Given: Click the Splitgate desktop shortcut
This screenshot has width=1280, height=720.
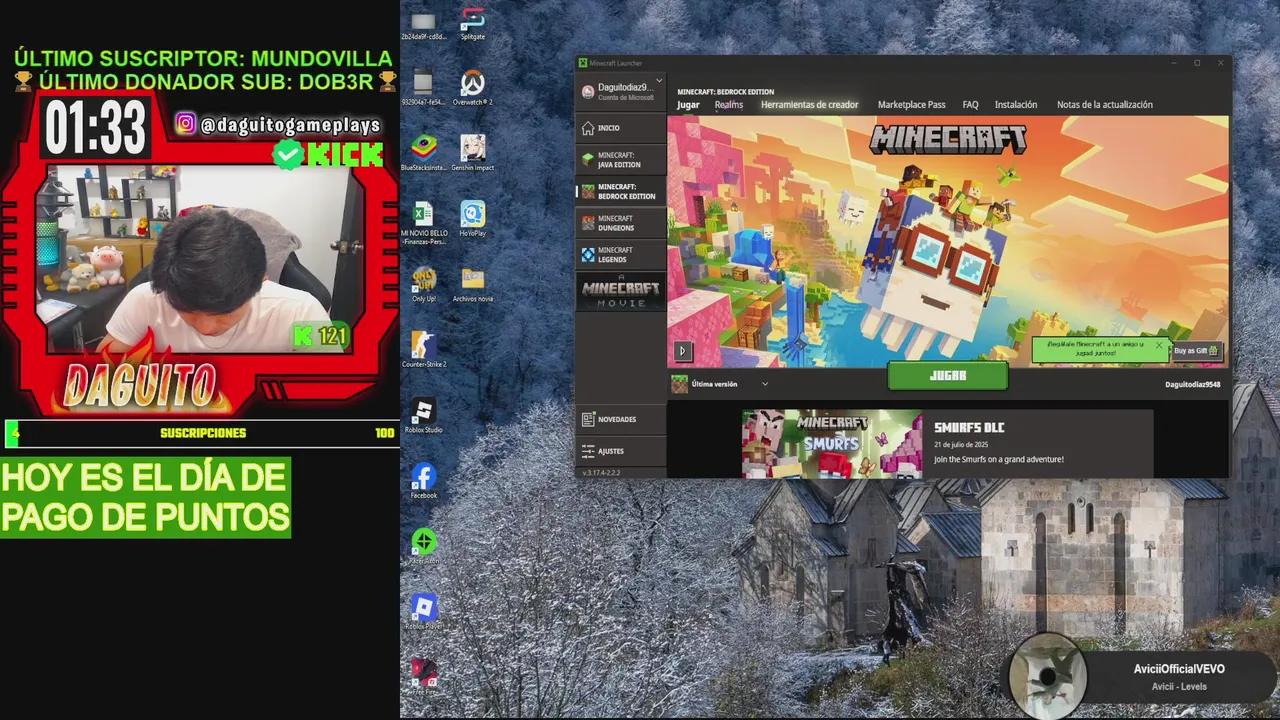Looking at the screenshot, I should [473, 25].
